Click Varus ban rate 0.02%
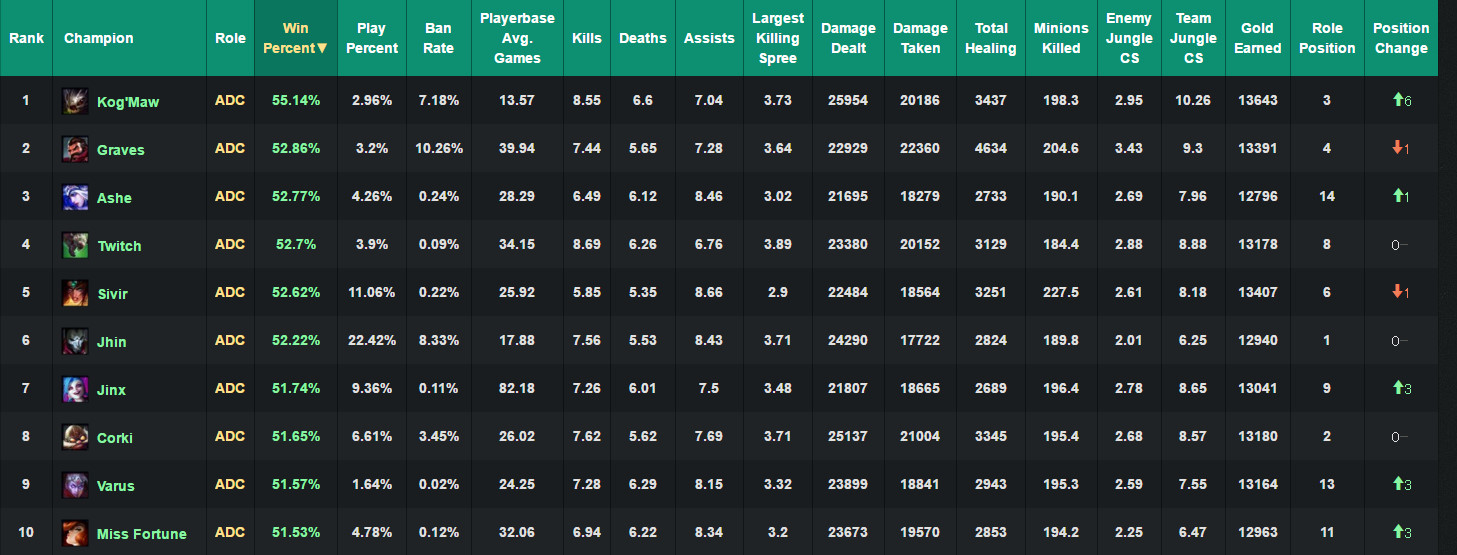 (438, 484)
